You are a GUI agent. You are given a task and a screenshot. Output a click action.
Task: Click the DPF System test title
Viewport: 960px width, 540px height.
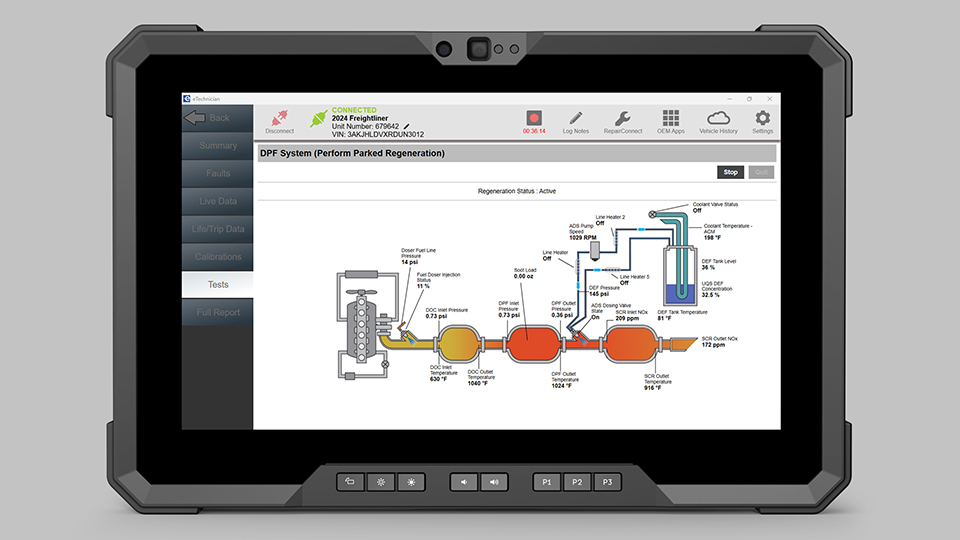tap(352, 153)
